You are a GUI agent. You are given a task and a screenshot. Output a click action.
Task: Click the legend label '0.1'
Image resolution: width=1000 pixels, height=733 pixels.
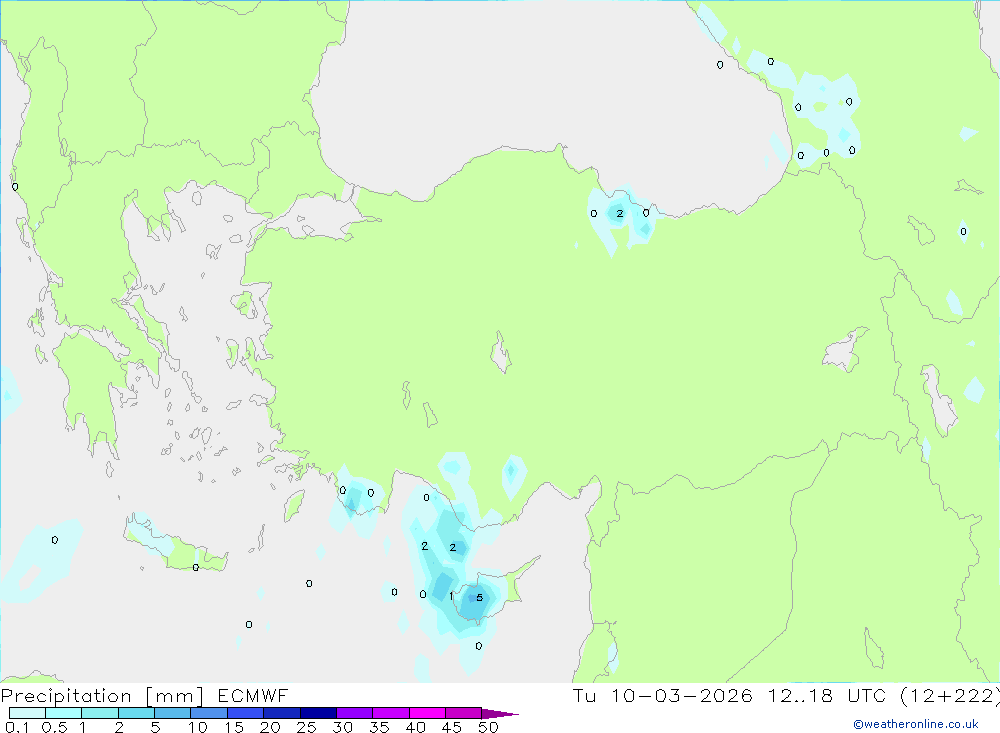coord(17,727)
